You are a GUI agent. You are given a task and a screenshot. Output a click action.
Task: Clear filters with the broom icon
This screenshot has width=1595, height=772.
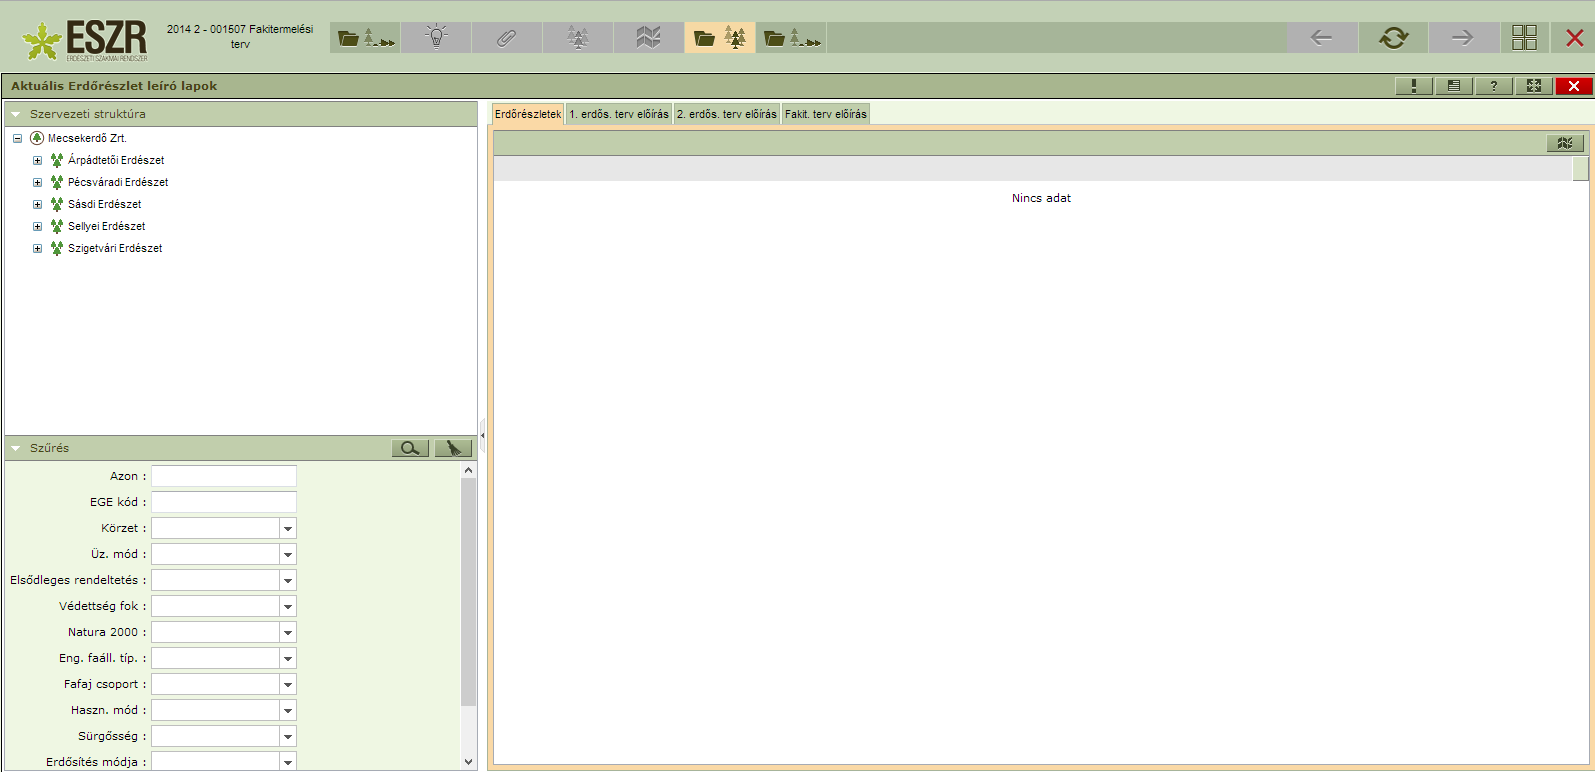(453, 448)
